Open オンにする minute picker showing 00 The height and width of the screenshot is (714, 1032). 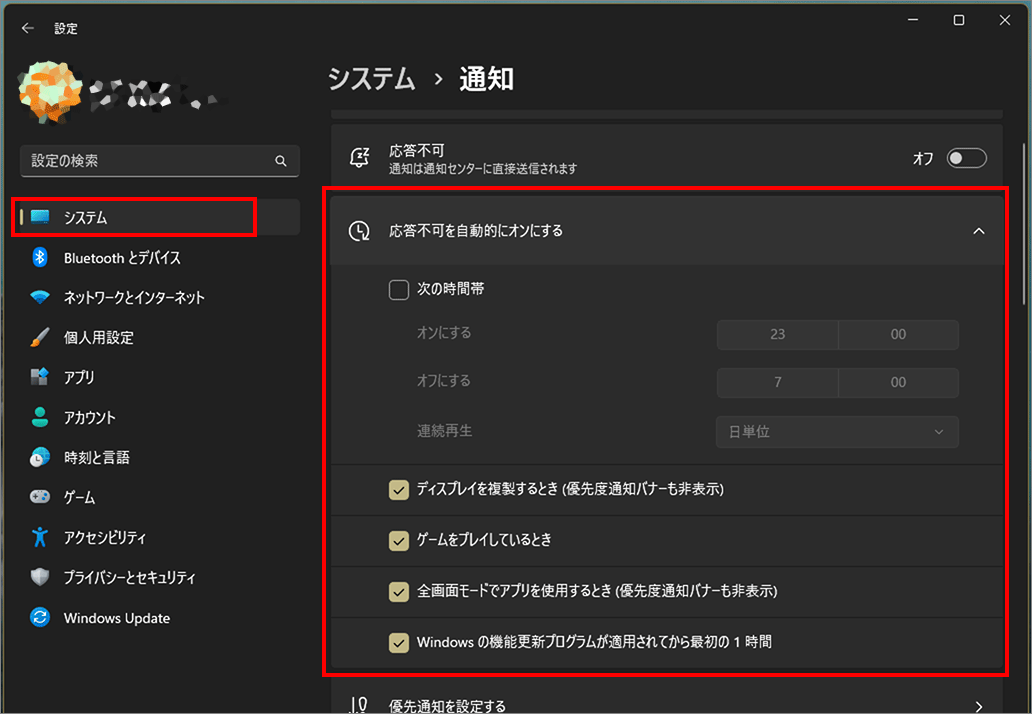coord(898,334)
